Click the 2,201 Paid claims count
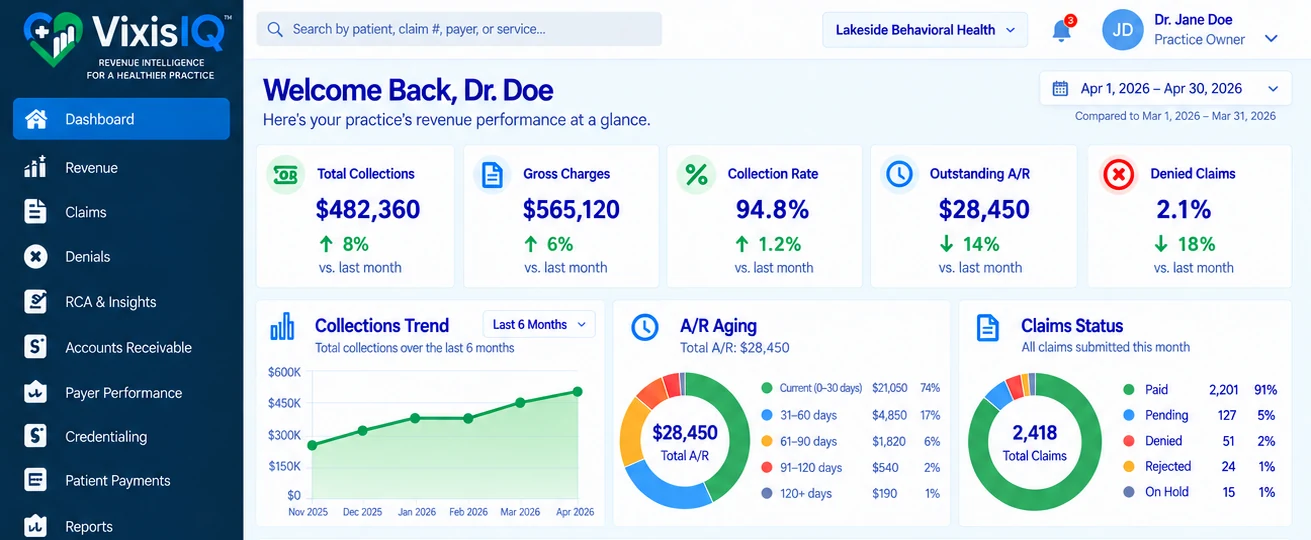Screen dimensions: 1311x540 [1223, 390]
